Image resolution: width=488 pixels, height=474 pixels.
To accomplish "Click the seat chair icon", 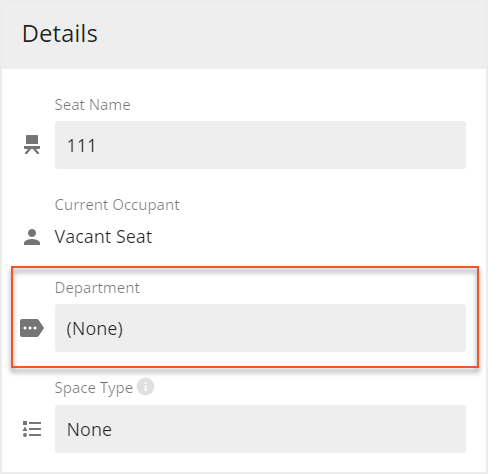I will [32, 145].
